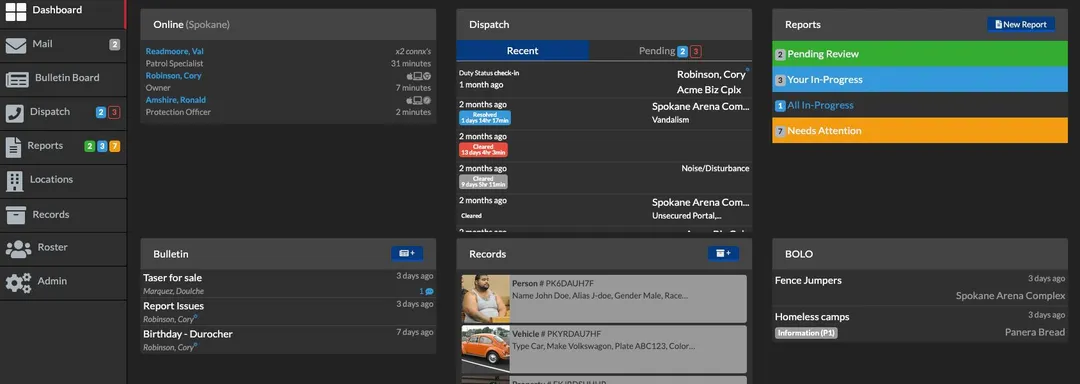Click the Mail envelope icon
Image resolution: width=1080 pixels, height=384 pixels.
pyautogui.click(x=16, y=45)
